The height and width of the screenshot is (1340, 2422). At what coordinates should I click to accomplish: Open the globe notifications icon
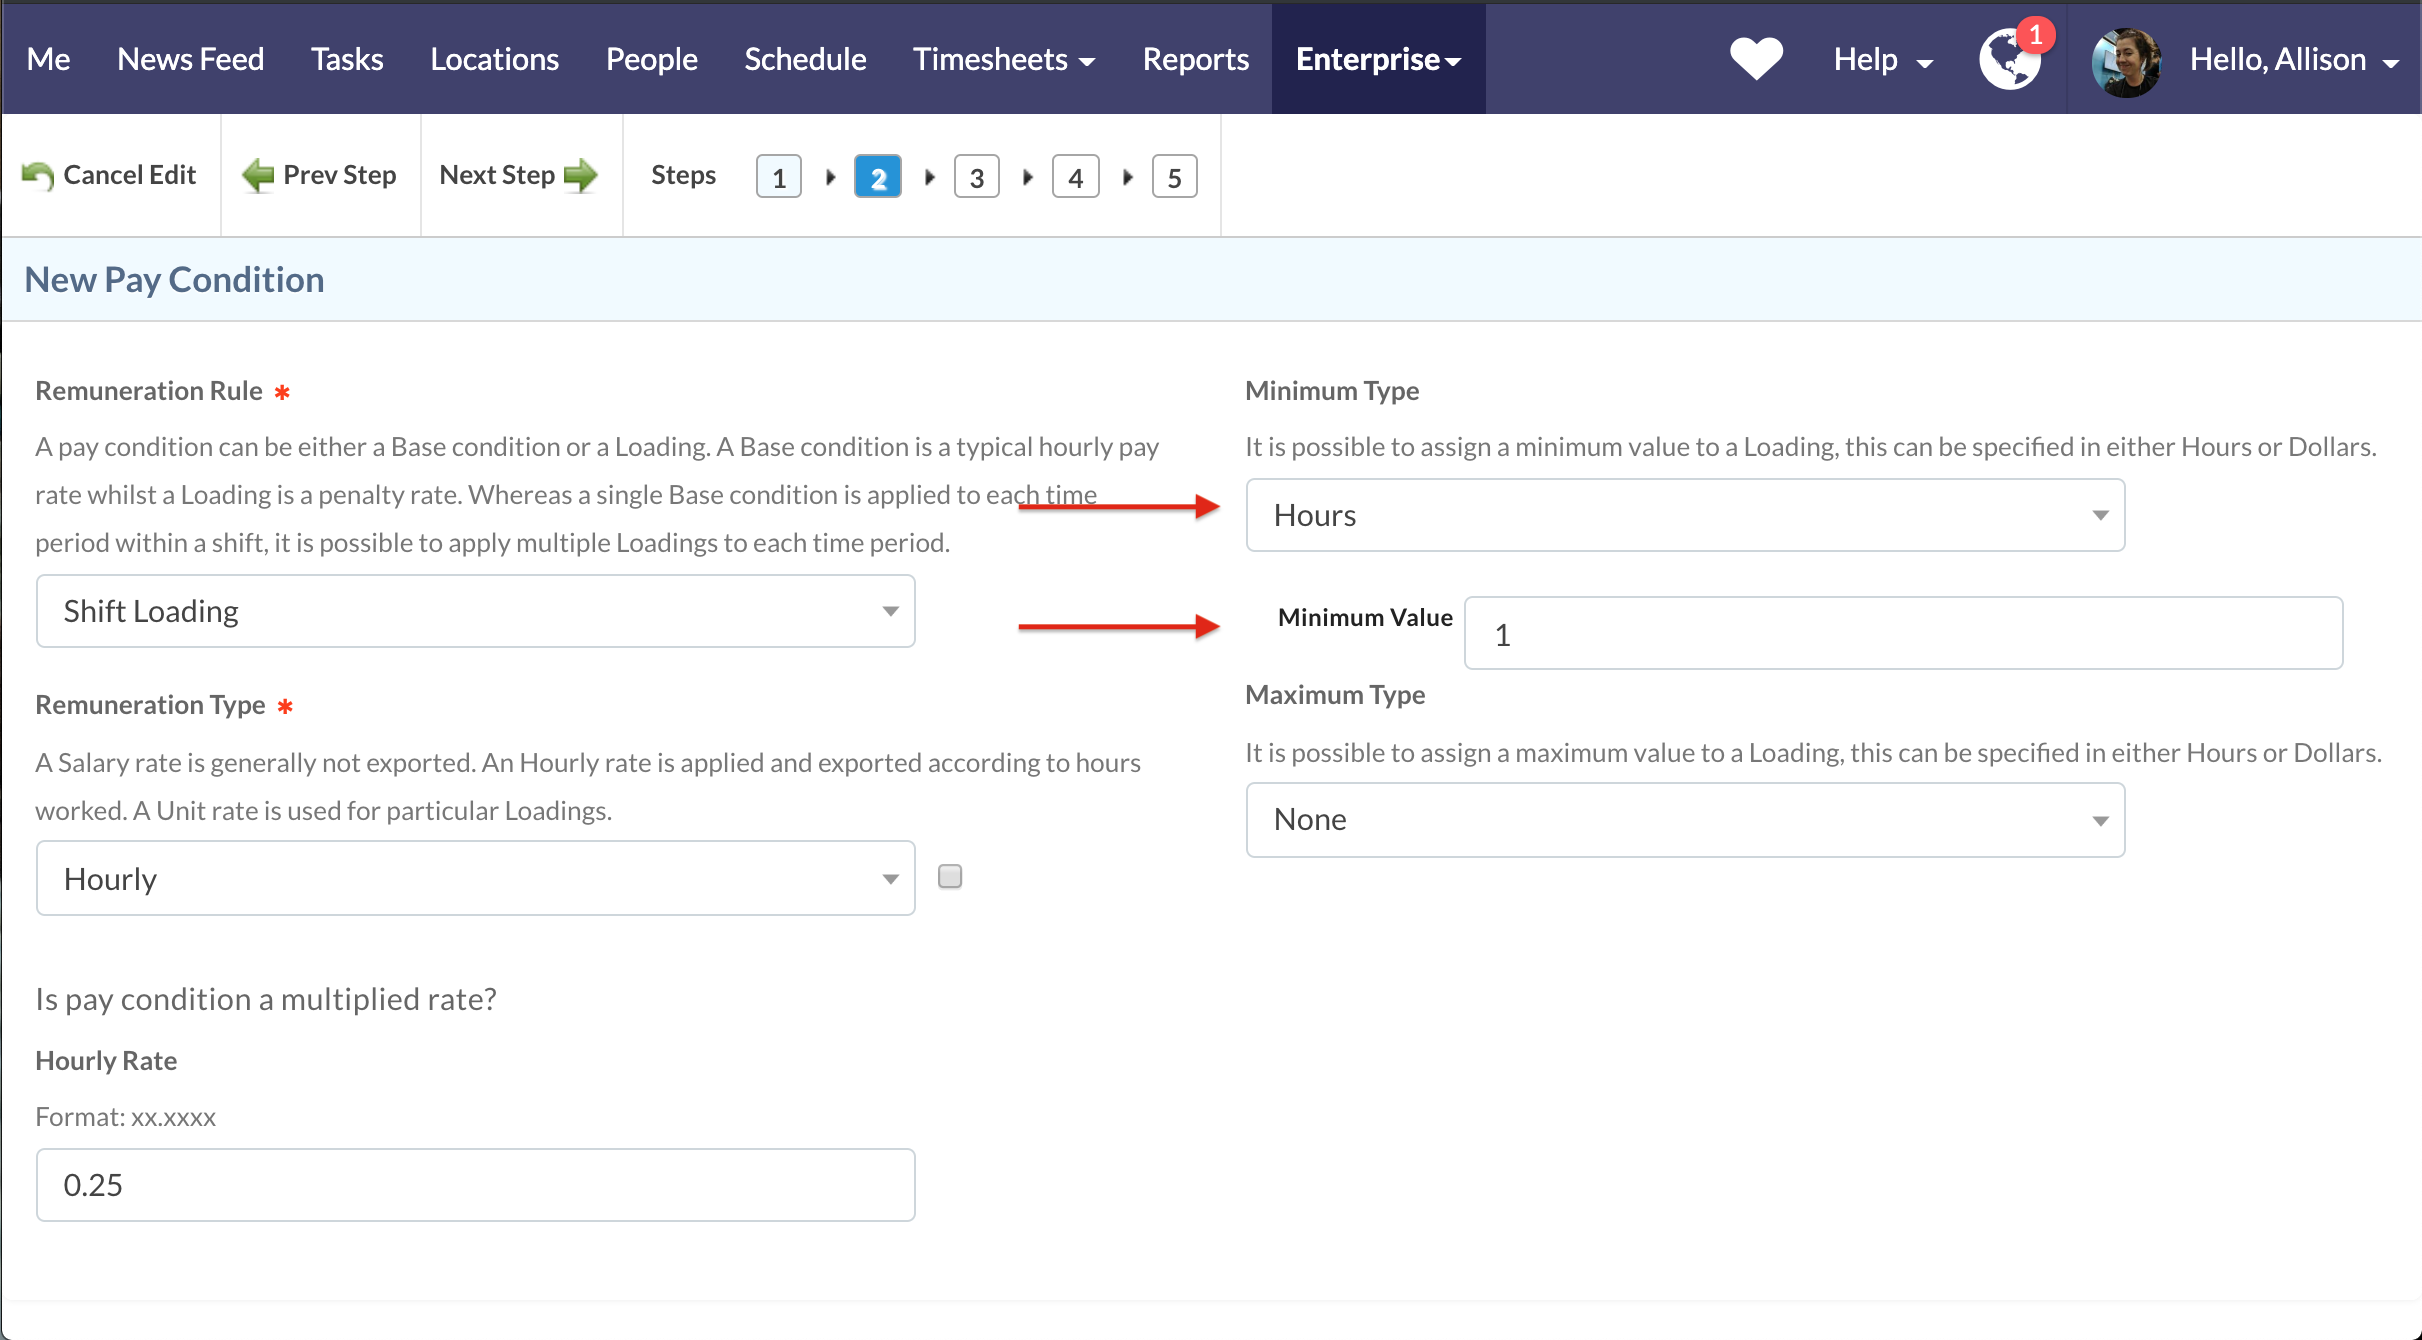click(x=2009, y=60)
